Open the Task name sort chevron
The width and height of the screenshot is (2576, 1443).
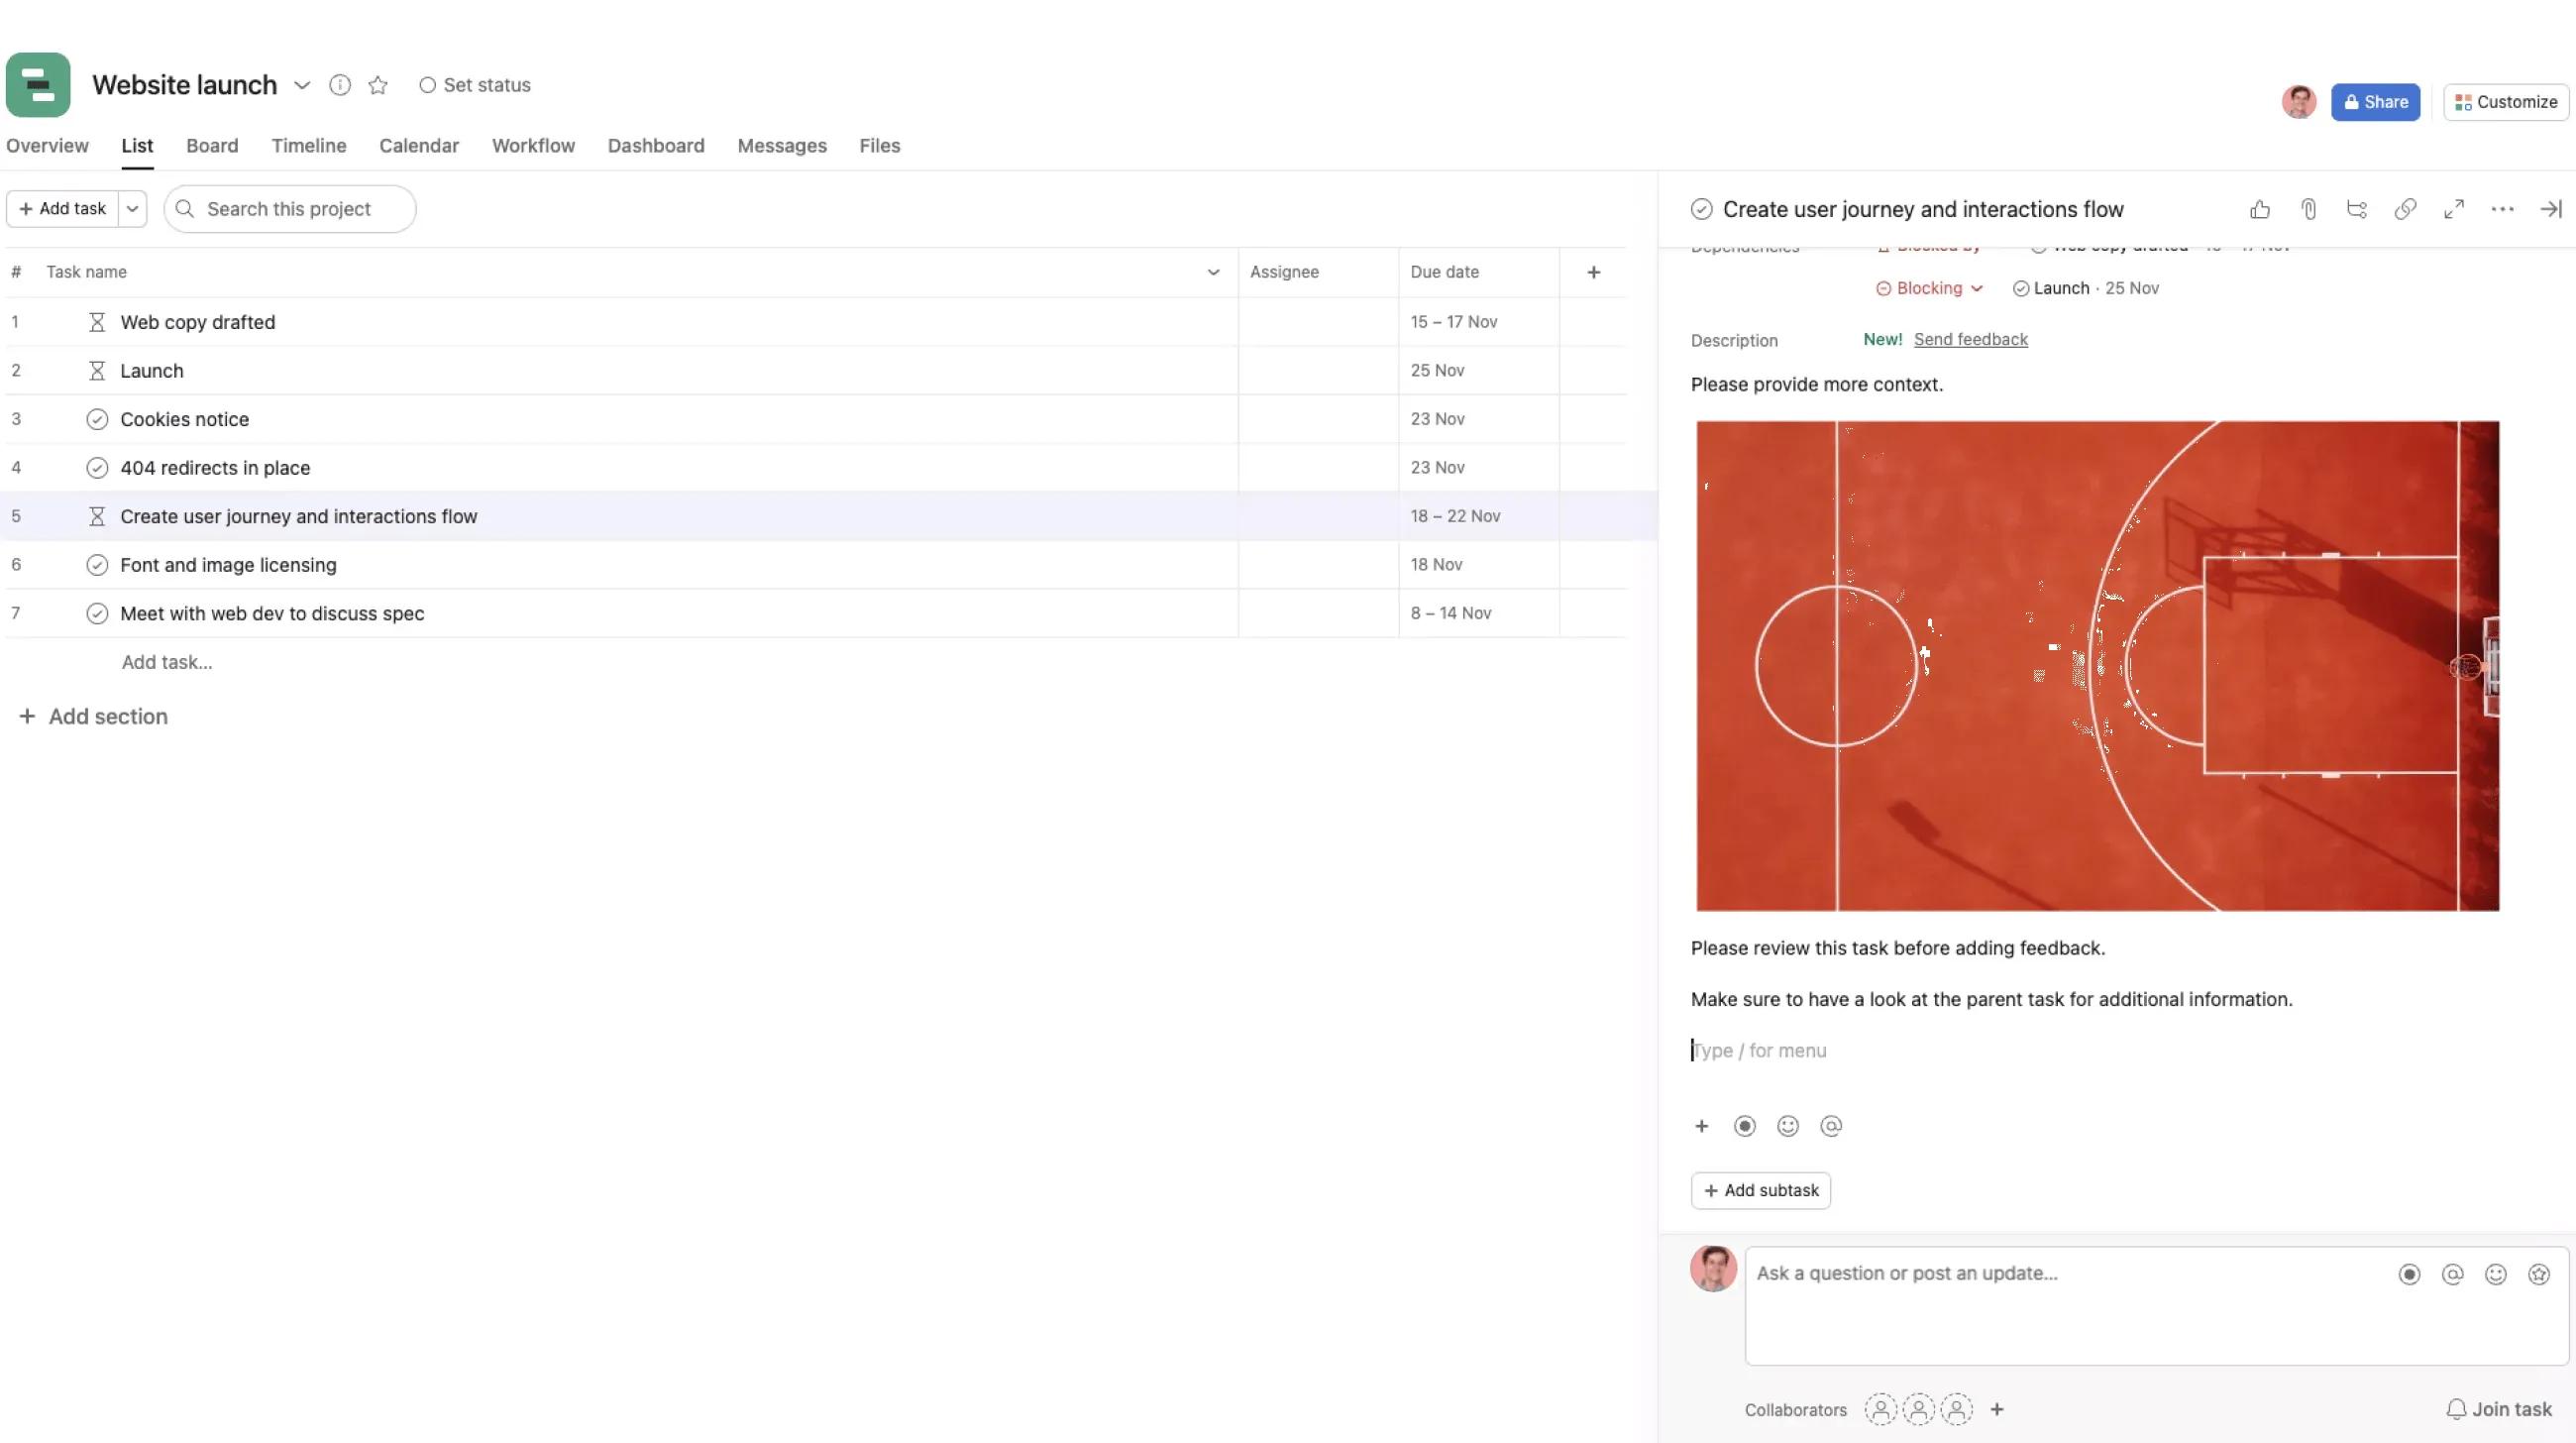(1213, 272)
